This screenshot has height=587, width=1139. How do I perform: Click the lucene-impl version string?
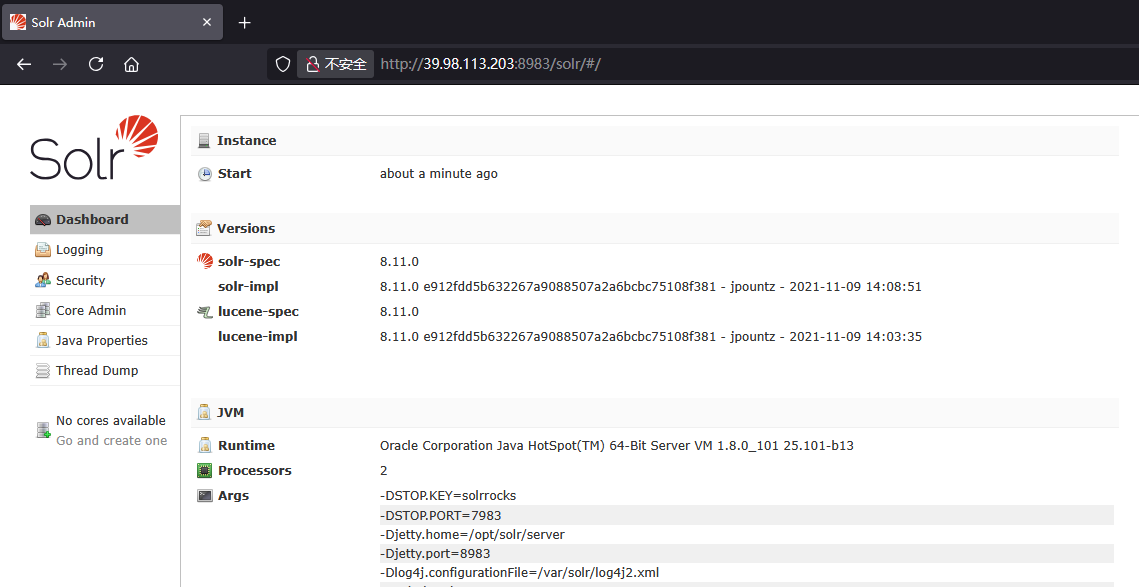(651, 336)
